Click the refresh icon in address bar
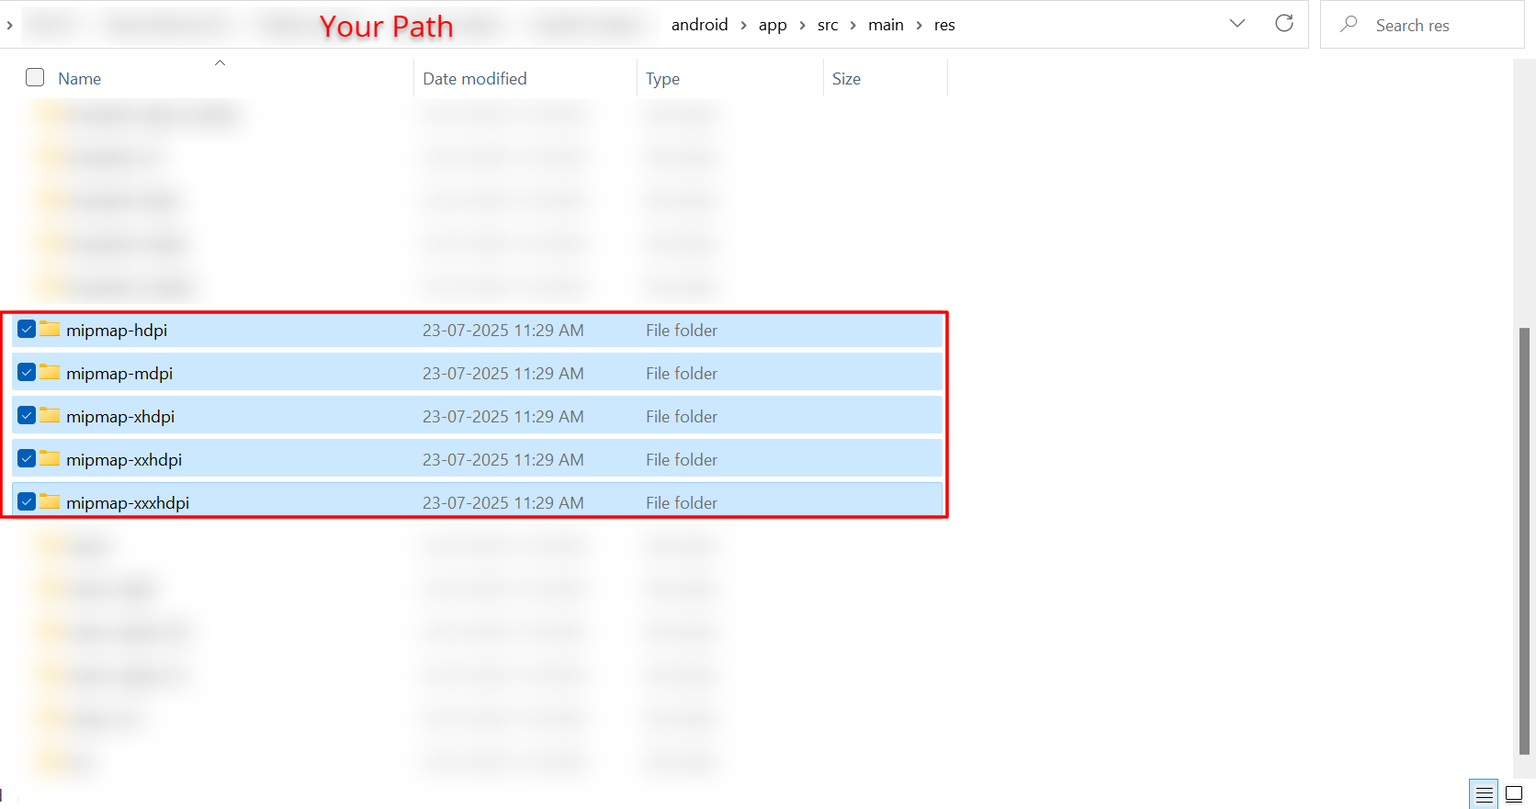The height and width of the screenshot is (809, 1536). pos(1284,24)
